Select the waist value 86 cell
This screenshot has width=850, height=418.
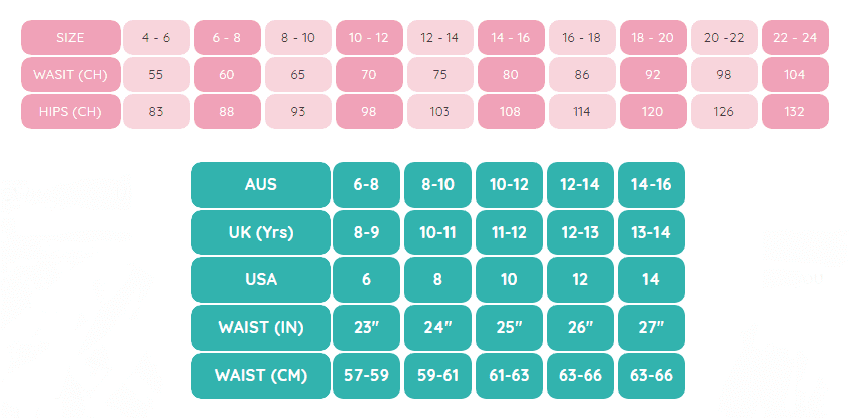click(582, 74)
